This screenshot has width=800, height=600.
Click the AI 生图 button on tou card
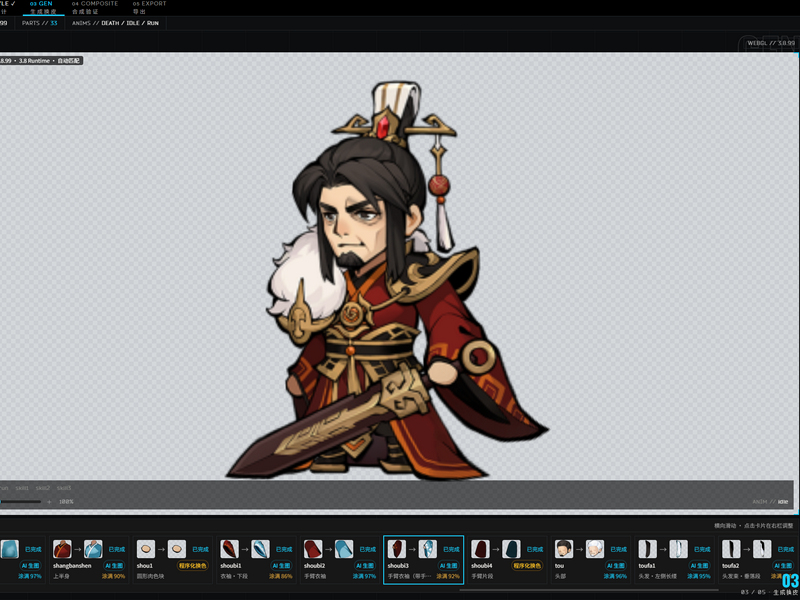616,566
